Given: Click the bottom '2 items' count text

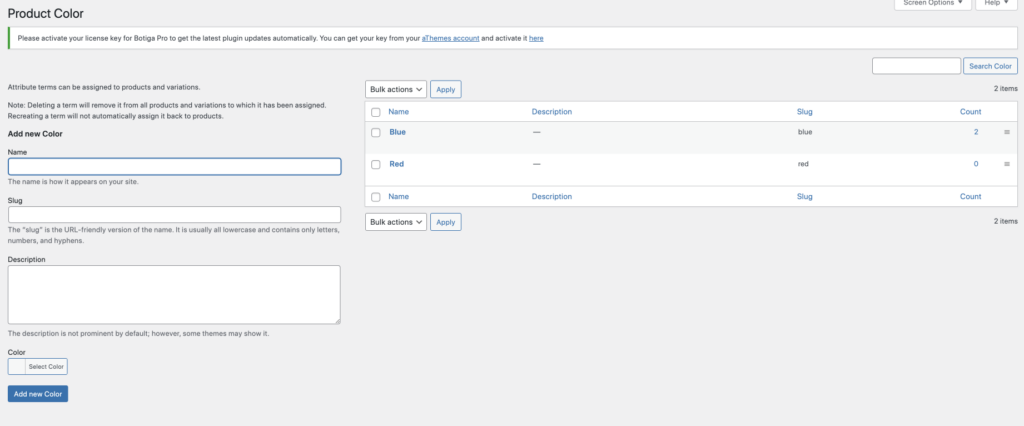Looking at the screenshot, I should coord(1006,221).
